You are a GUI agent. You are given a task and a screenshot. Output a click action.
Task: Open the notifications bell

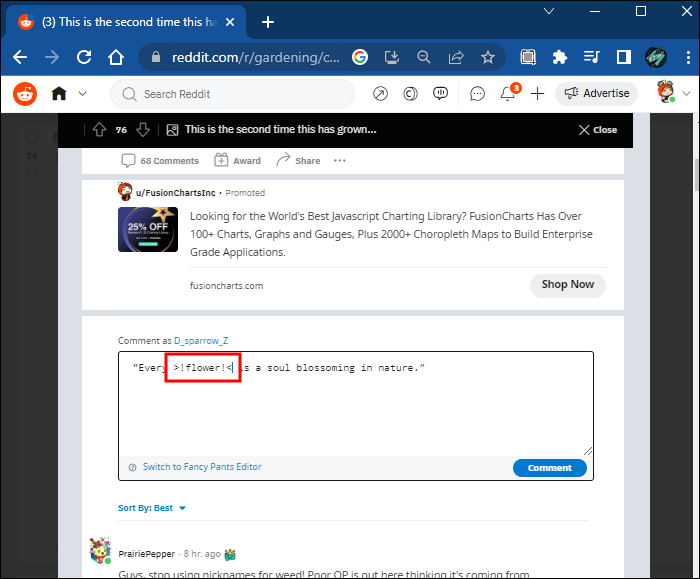[508, 94]
